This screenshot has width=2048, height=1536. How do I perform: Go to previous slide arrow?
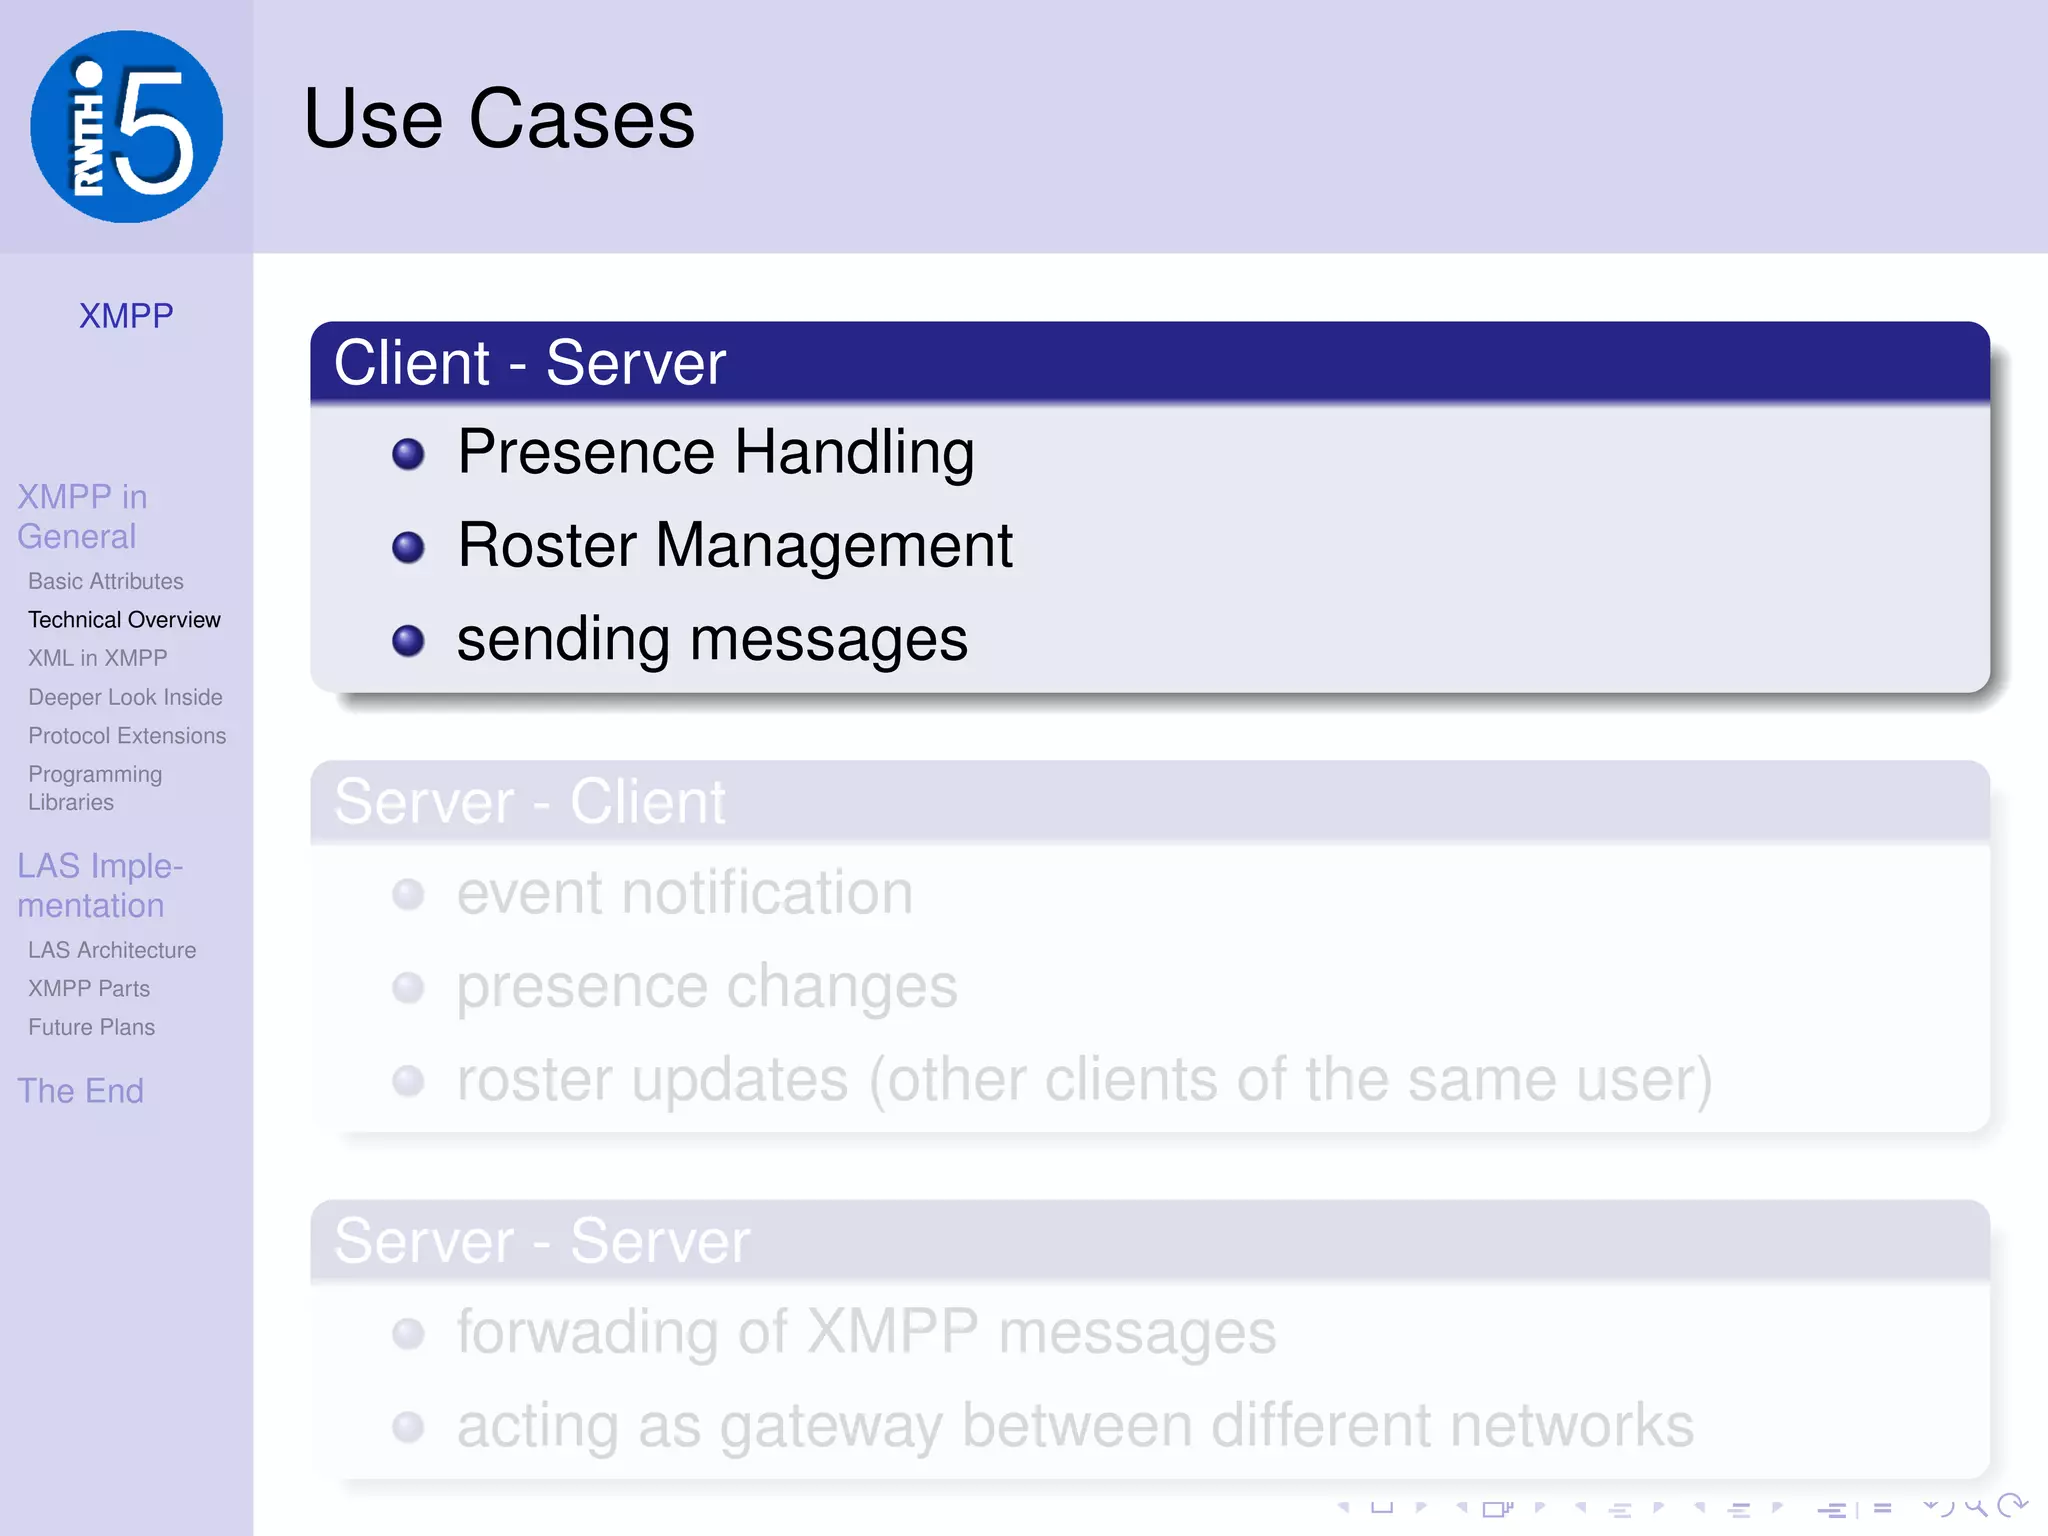click(x=1343, y=1507)
